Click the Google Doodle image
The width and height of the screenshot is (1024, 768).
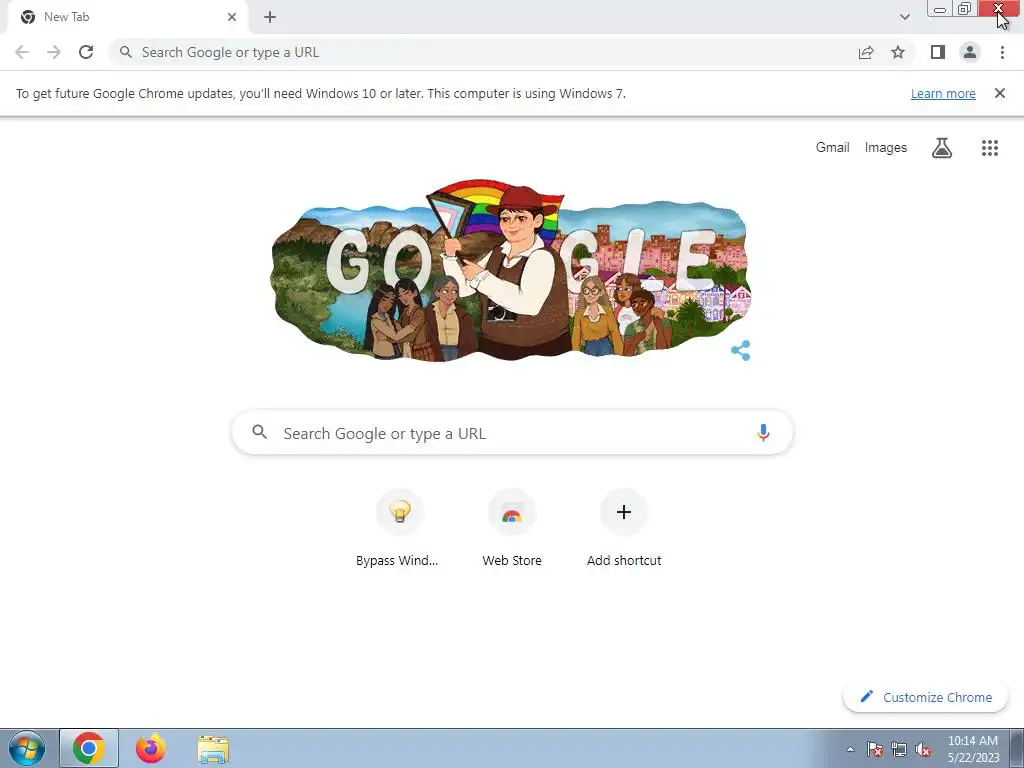(511, 270)
